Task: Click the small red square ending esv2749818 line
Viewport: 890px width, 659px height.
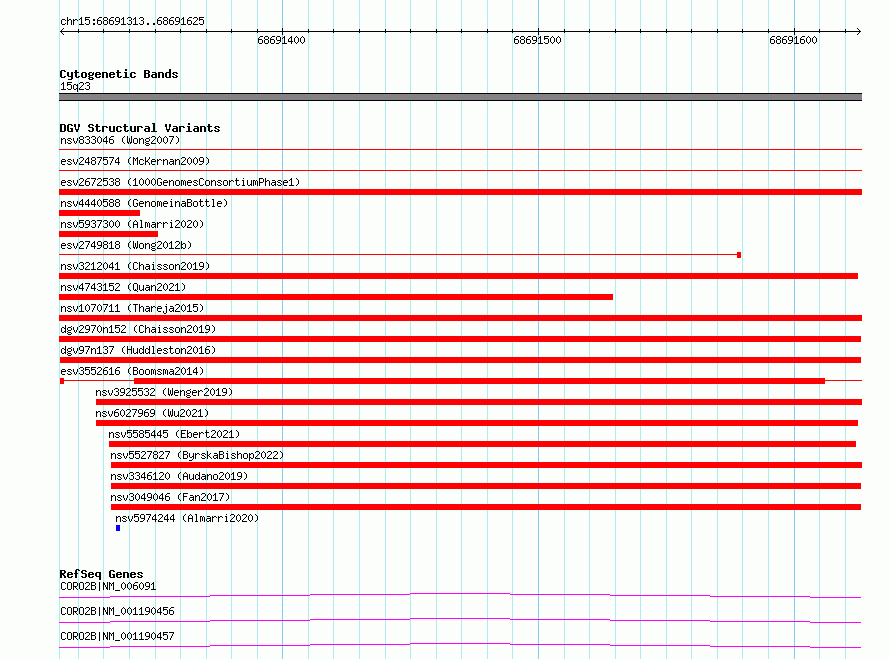Action: coord(739,255)
